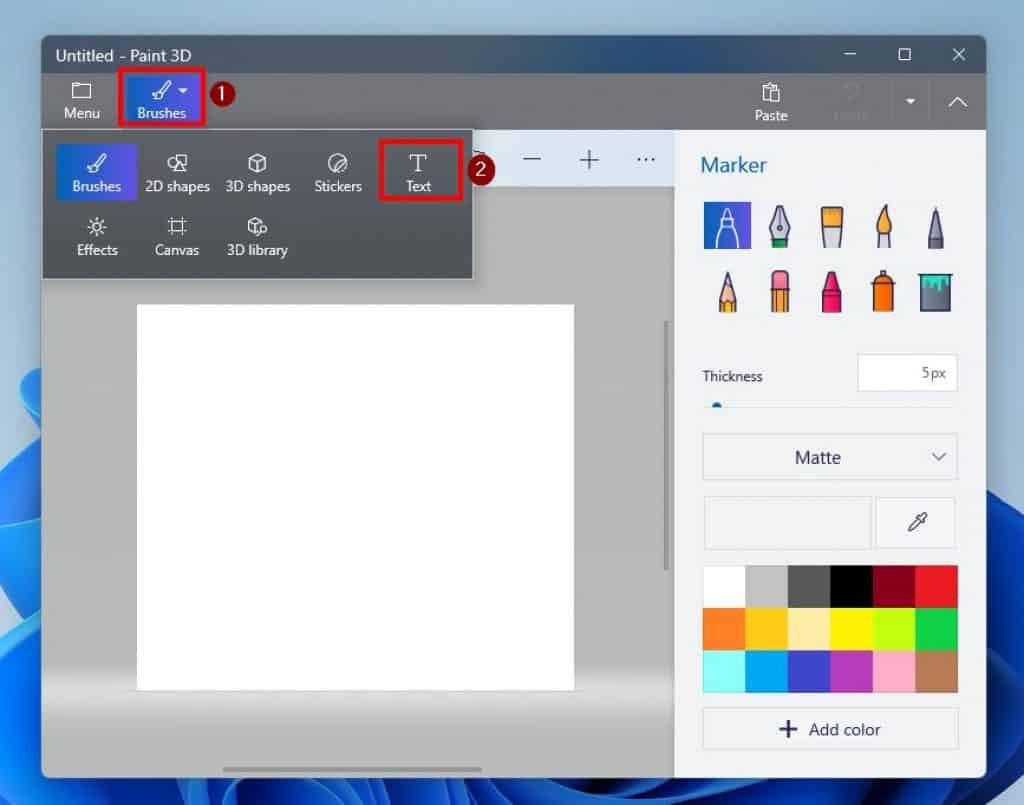Open the Canvas settings tool

[x=177, y=237]
